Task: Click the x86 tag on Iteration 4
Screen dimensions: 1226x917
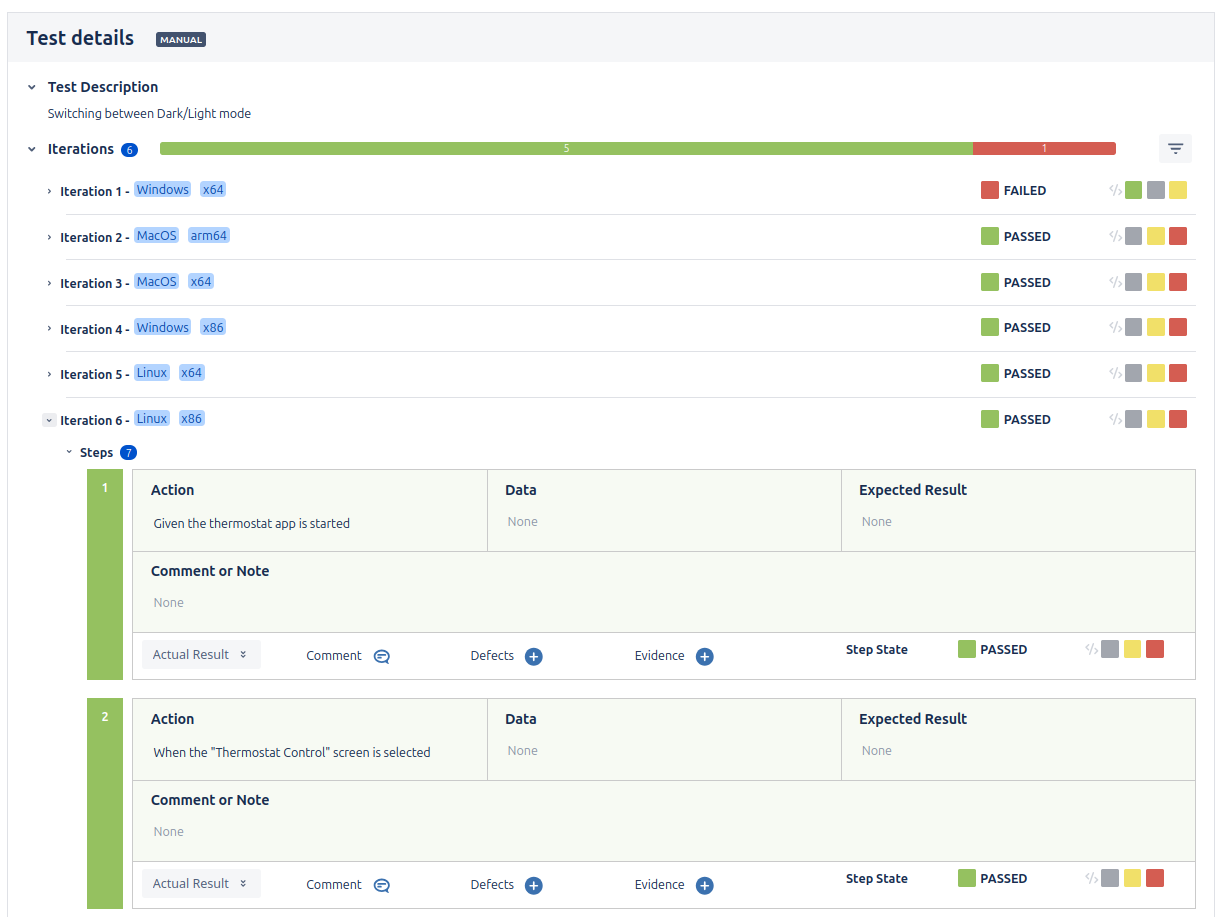Action: point(212,328)
